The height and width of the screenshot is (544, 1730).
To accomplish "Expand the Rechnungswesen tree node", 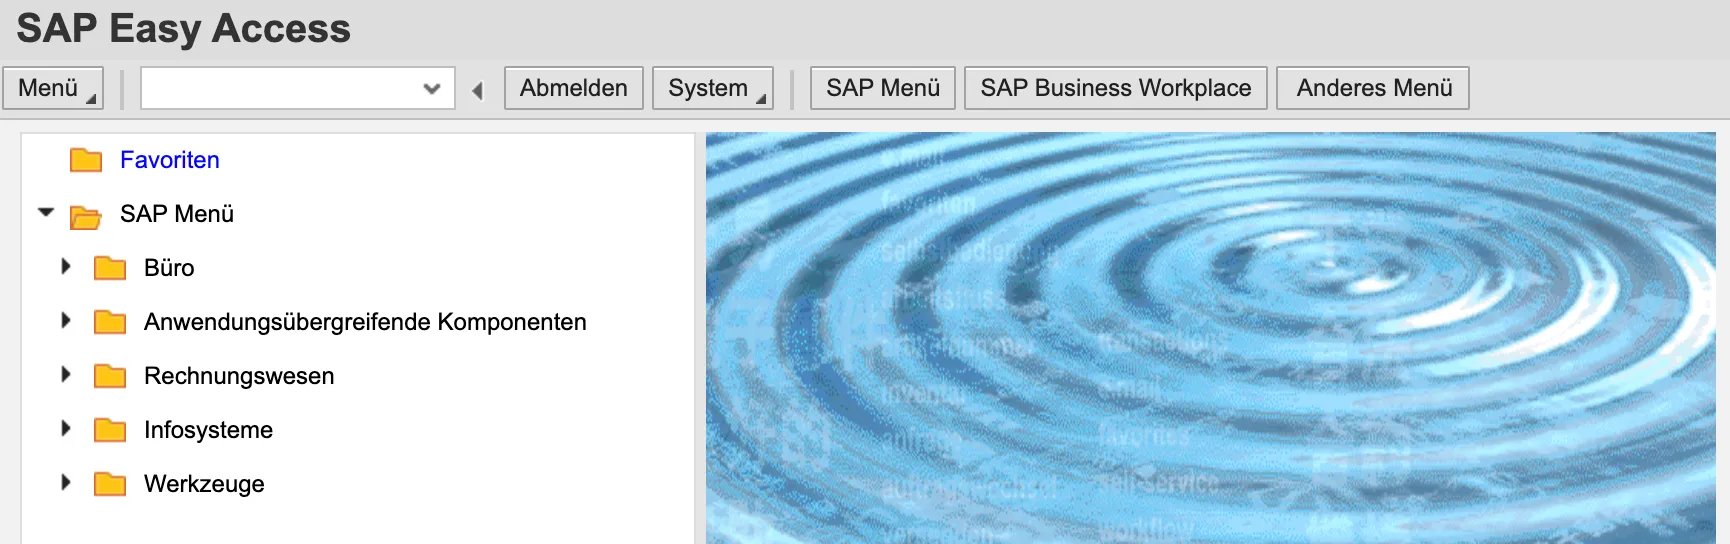I will point(66,374).
